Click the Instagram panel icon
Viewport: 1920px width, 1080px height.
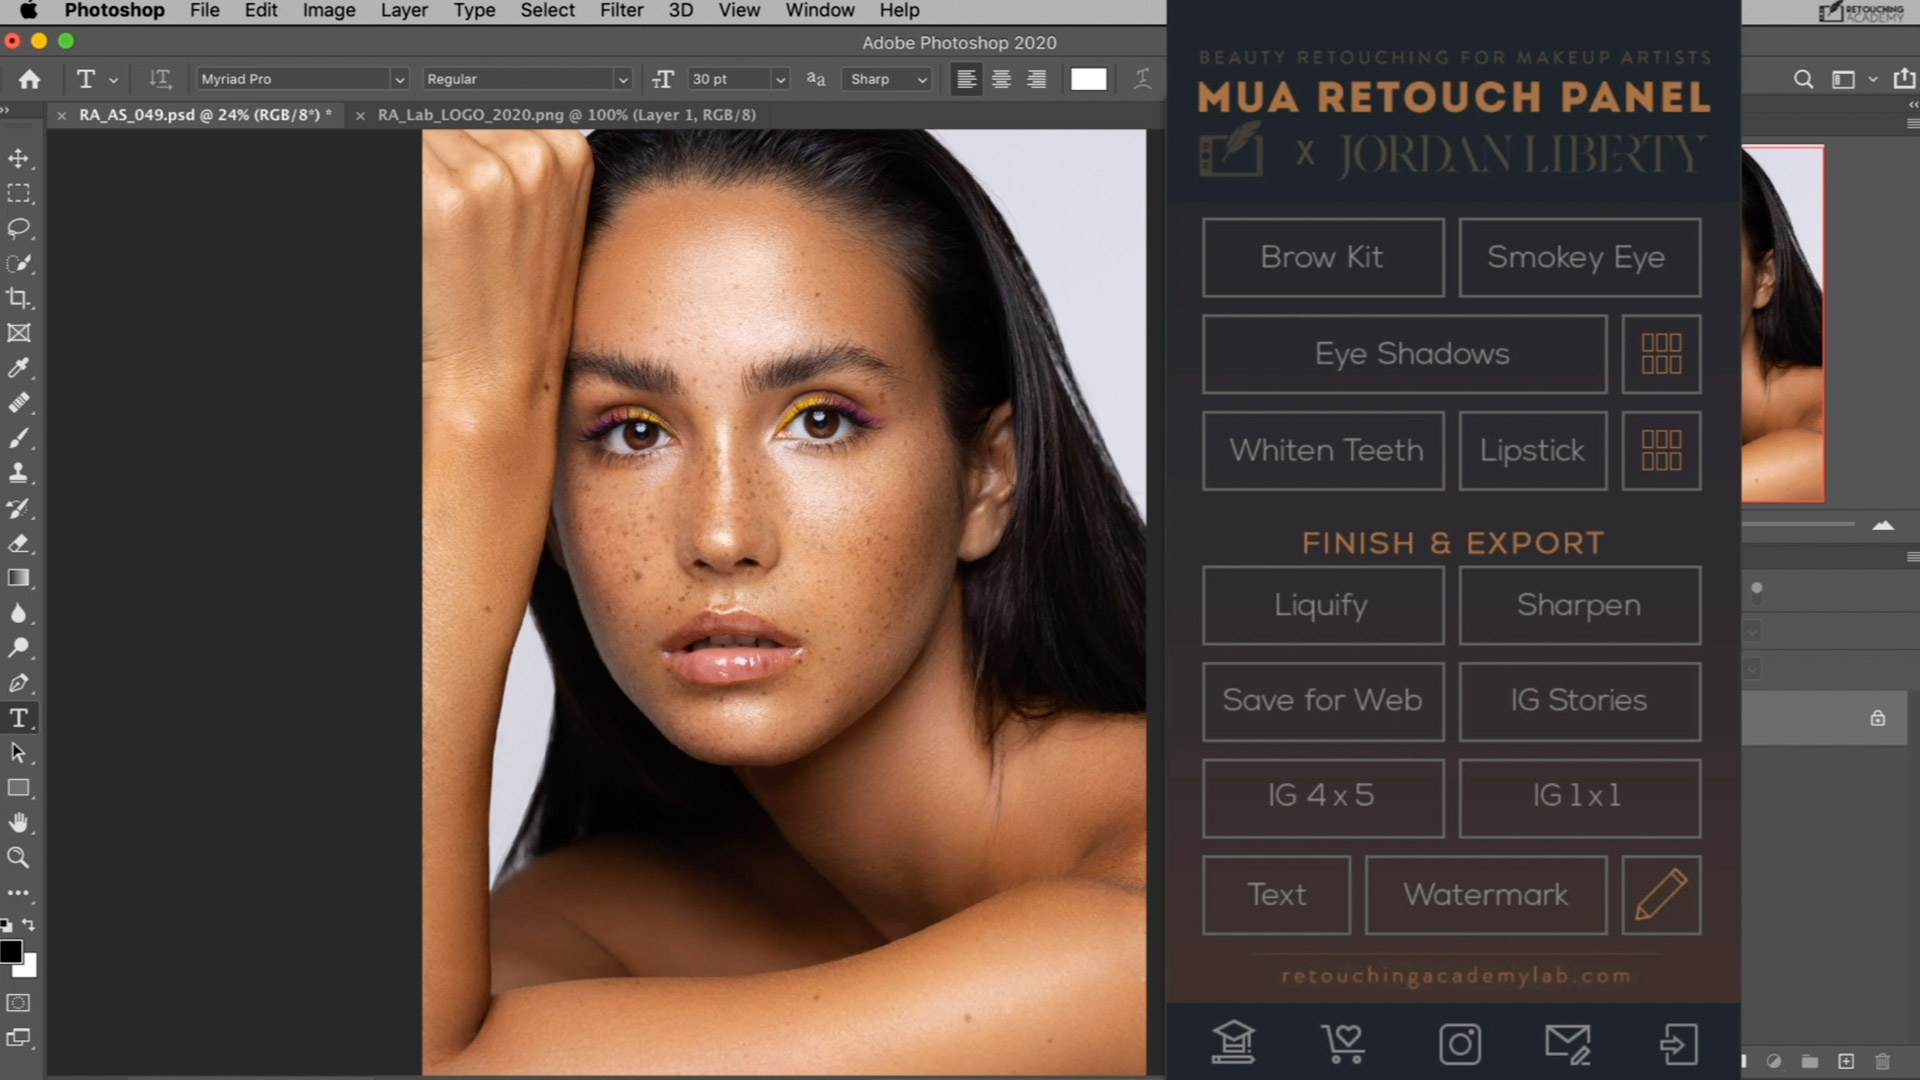1456,1042
